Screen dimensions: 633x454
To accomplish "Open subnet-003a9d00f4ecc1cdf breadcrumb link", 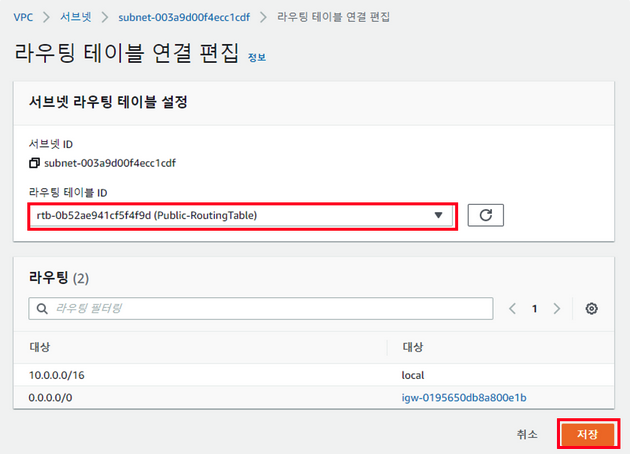I will [183, 18].
